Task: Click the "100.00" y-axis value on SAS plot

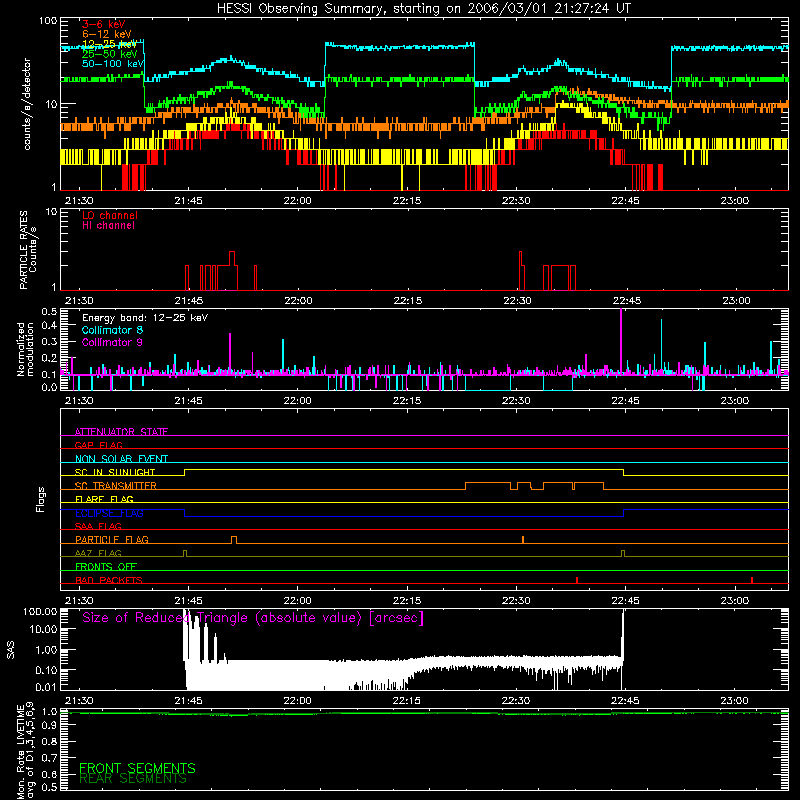Action: click(40, 611)
